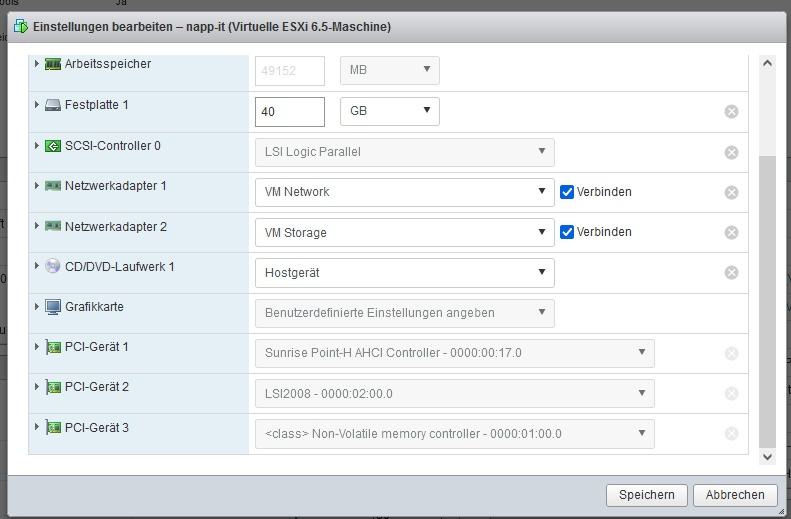The width and height of the screenshot is (791, 519).
Task: Open the Hostgerät CD/DVD dropdown
Action: click(x=404, y=272)
